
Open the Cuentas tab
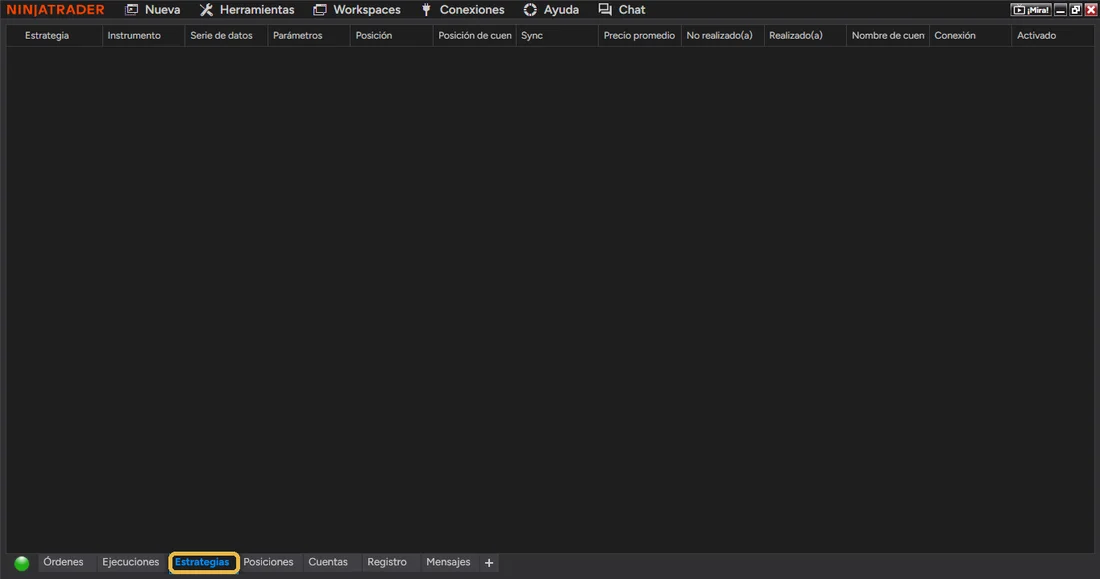point(328,562)
